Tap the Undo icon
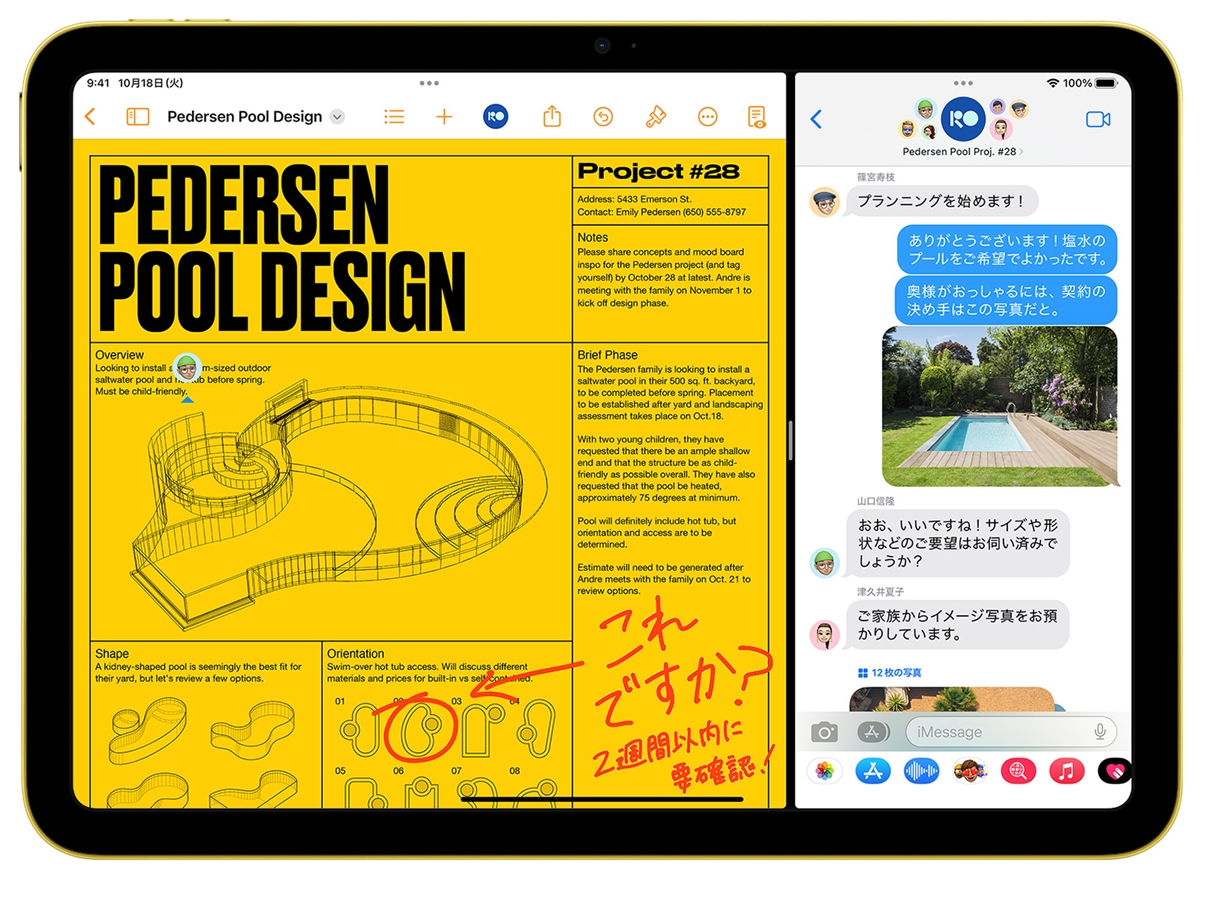 click(x=603, y=117)
